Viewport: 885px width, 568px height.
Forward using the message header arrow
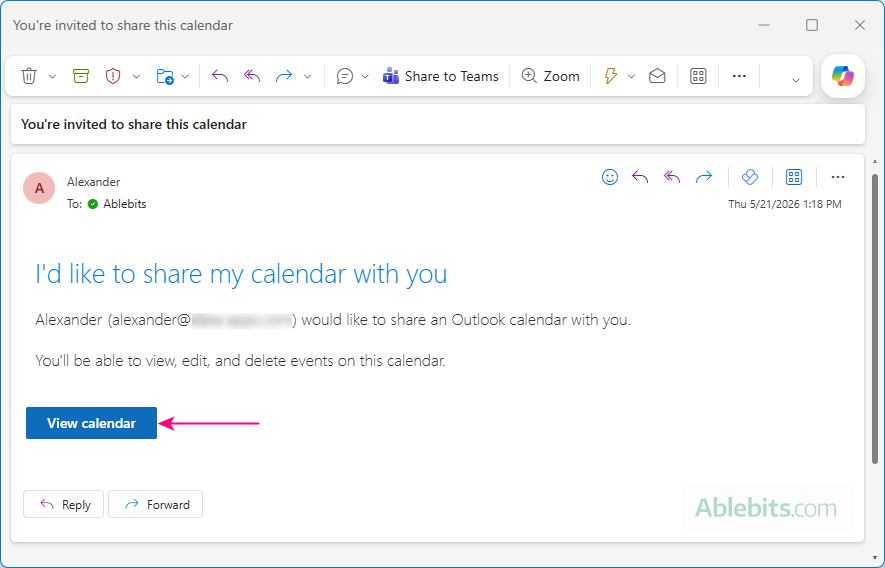pos(704,177)
